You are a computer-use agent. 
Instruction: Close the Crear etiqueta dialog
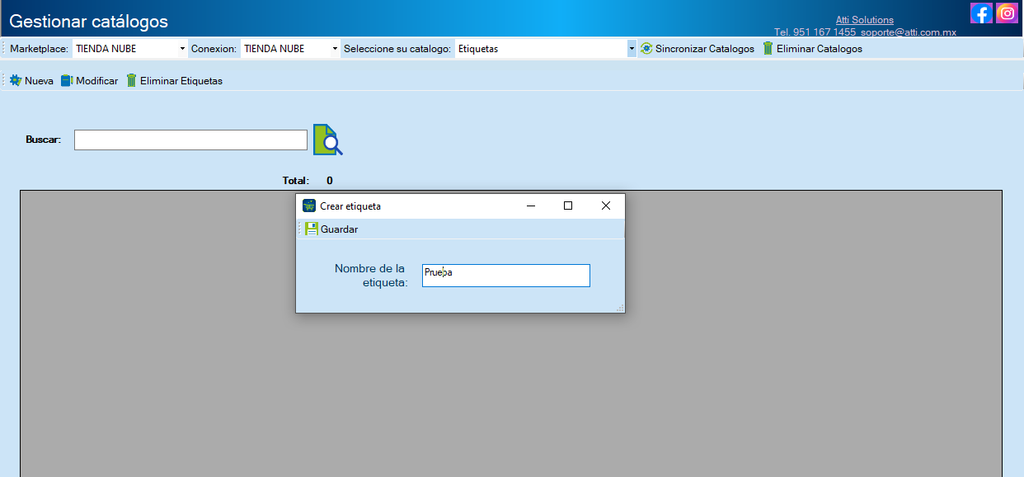[605, 206]
